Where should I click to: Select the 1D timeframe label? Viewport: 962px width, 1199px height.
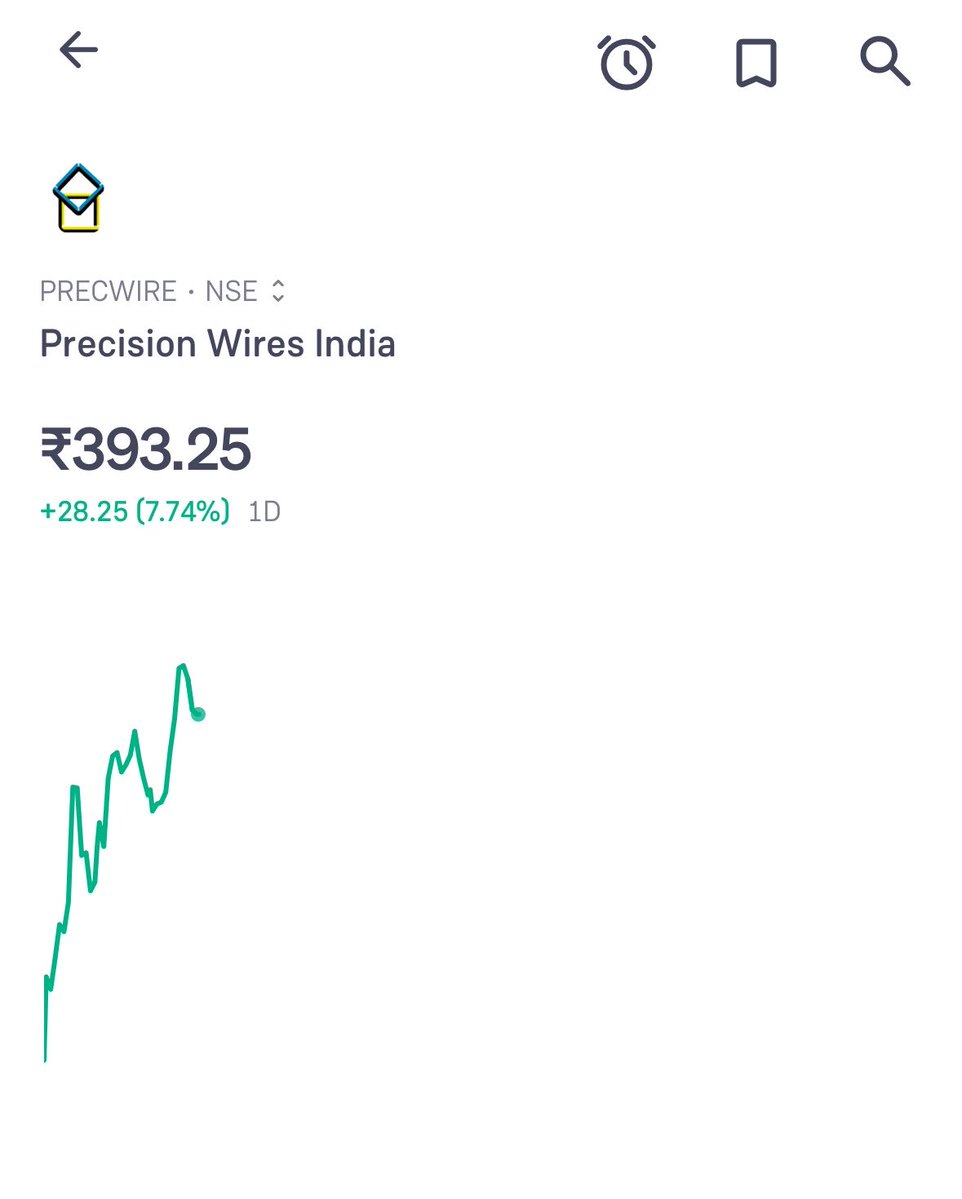264,512
